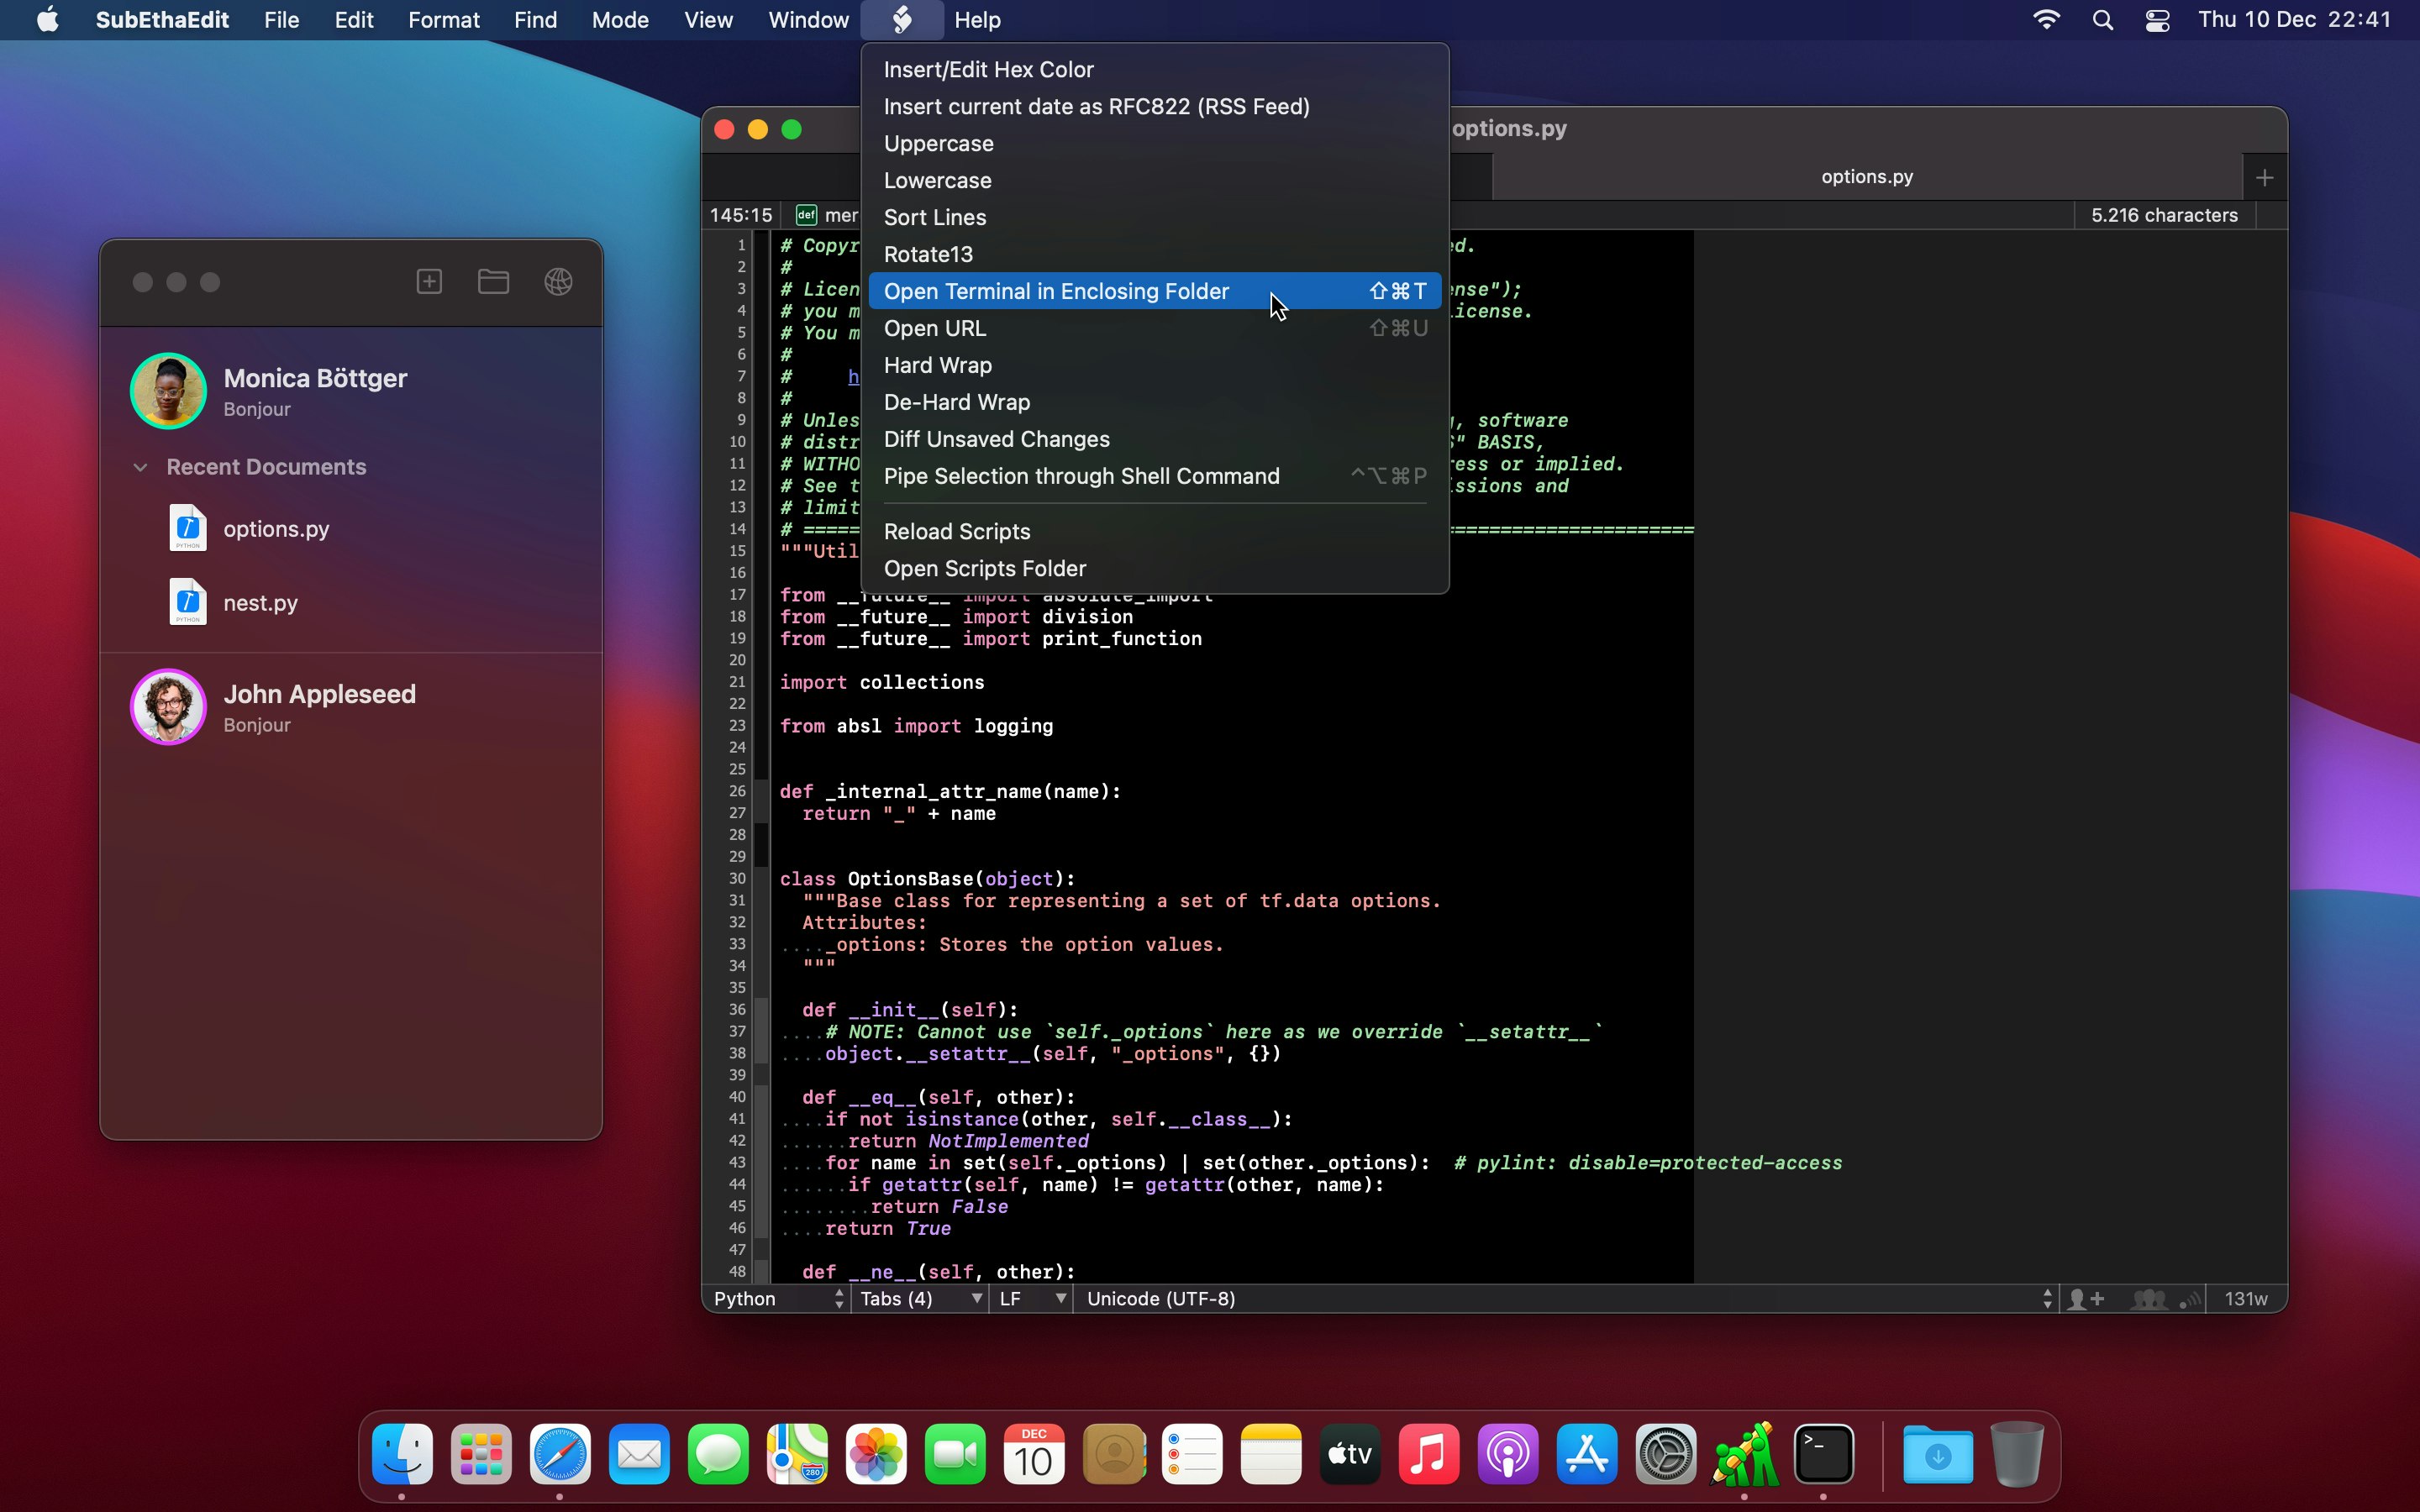This screenshot has width=2420, height=1512.
Task: Click Monica Böttger's avatar
Action: (168, 391)
